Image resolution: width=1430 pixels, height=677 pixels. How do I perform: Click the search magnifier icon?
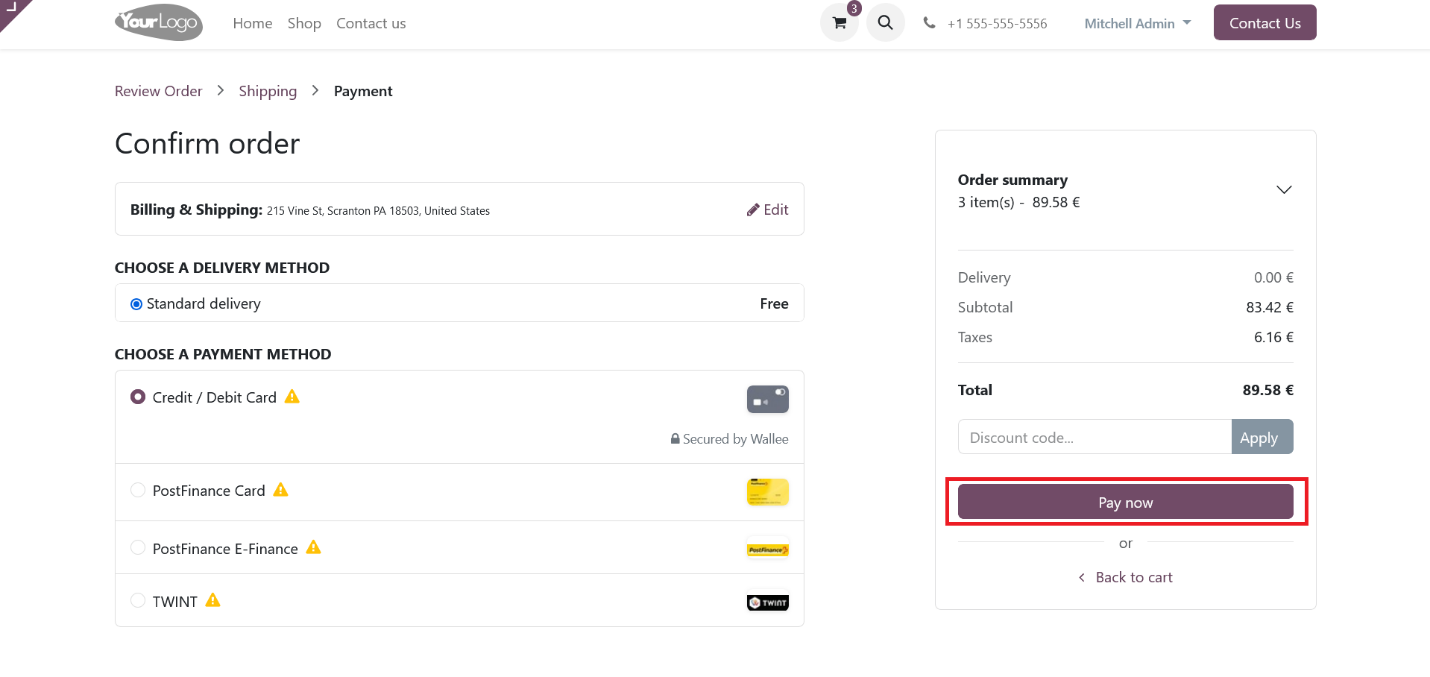885,23
